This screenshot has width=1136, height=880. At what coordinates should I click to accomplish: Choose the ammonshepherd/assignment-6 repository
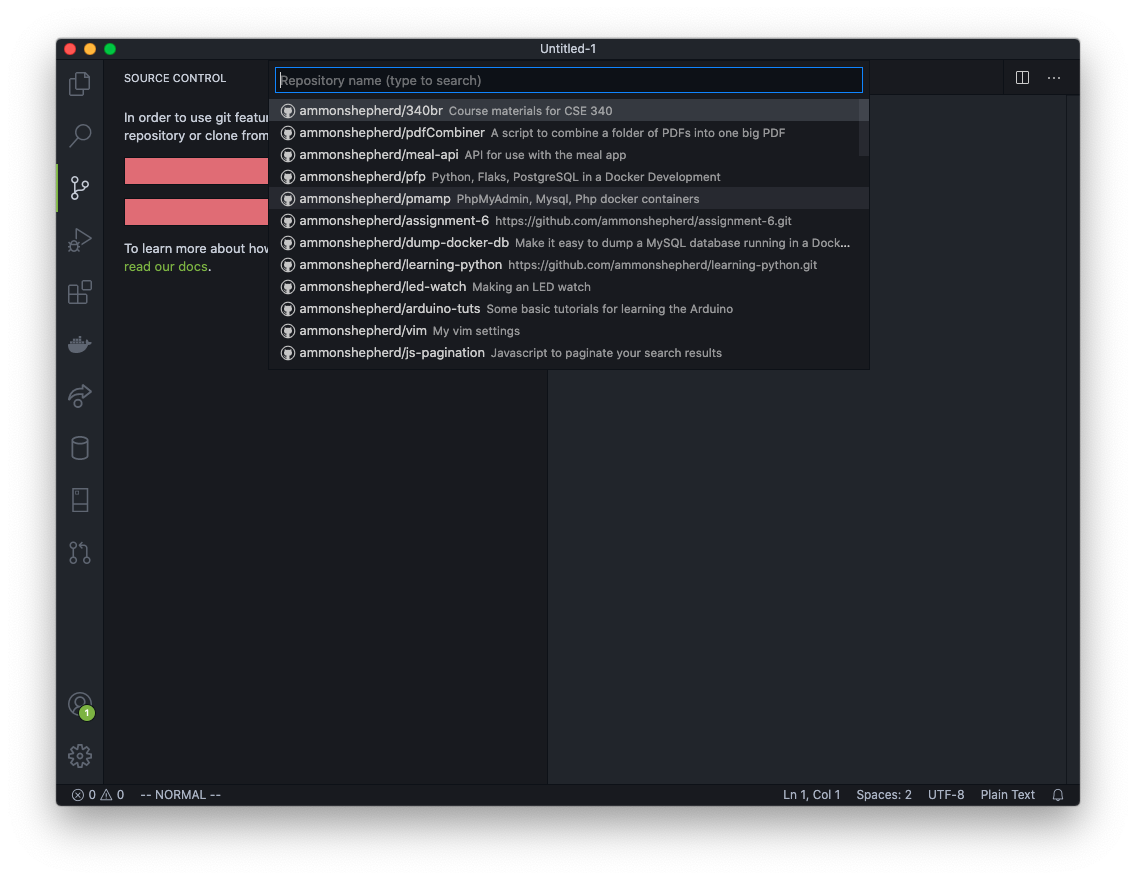pos(569,221)
